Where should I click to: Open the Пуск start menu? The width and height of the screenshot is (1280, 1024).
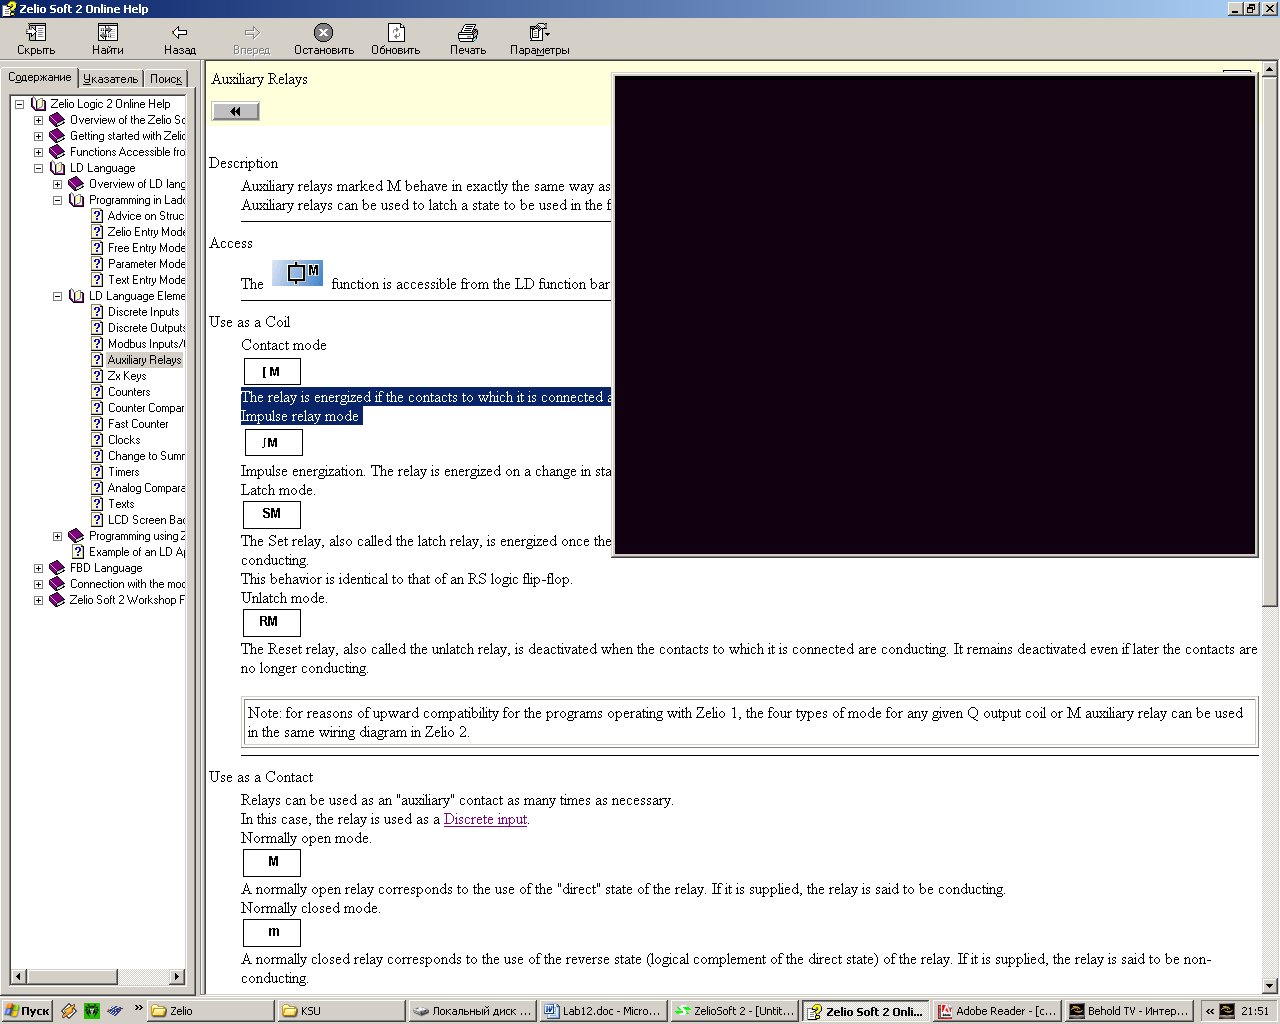point(28,1011)
